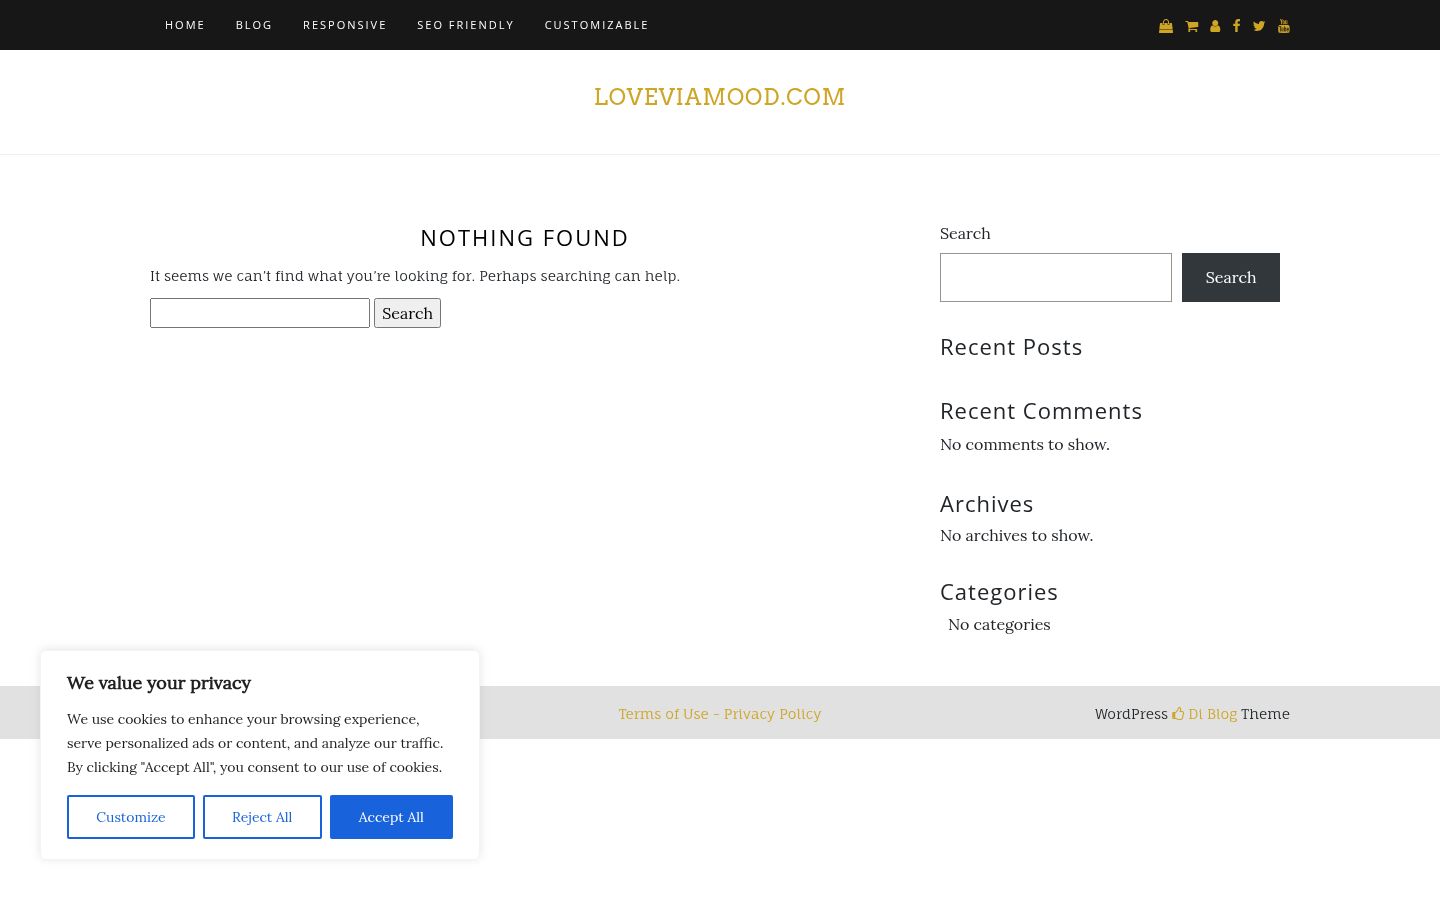Visit the Twitter profile icon
The height and width of the screenshot is (900, 1440).
tap(1259, 26)
